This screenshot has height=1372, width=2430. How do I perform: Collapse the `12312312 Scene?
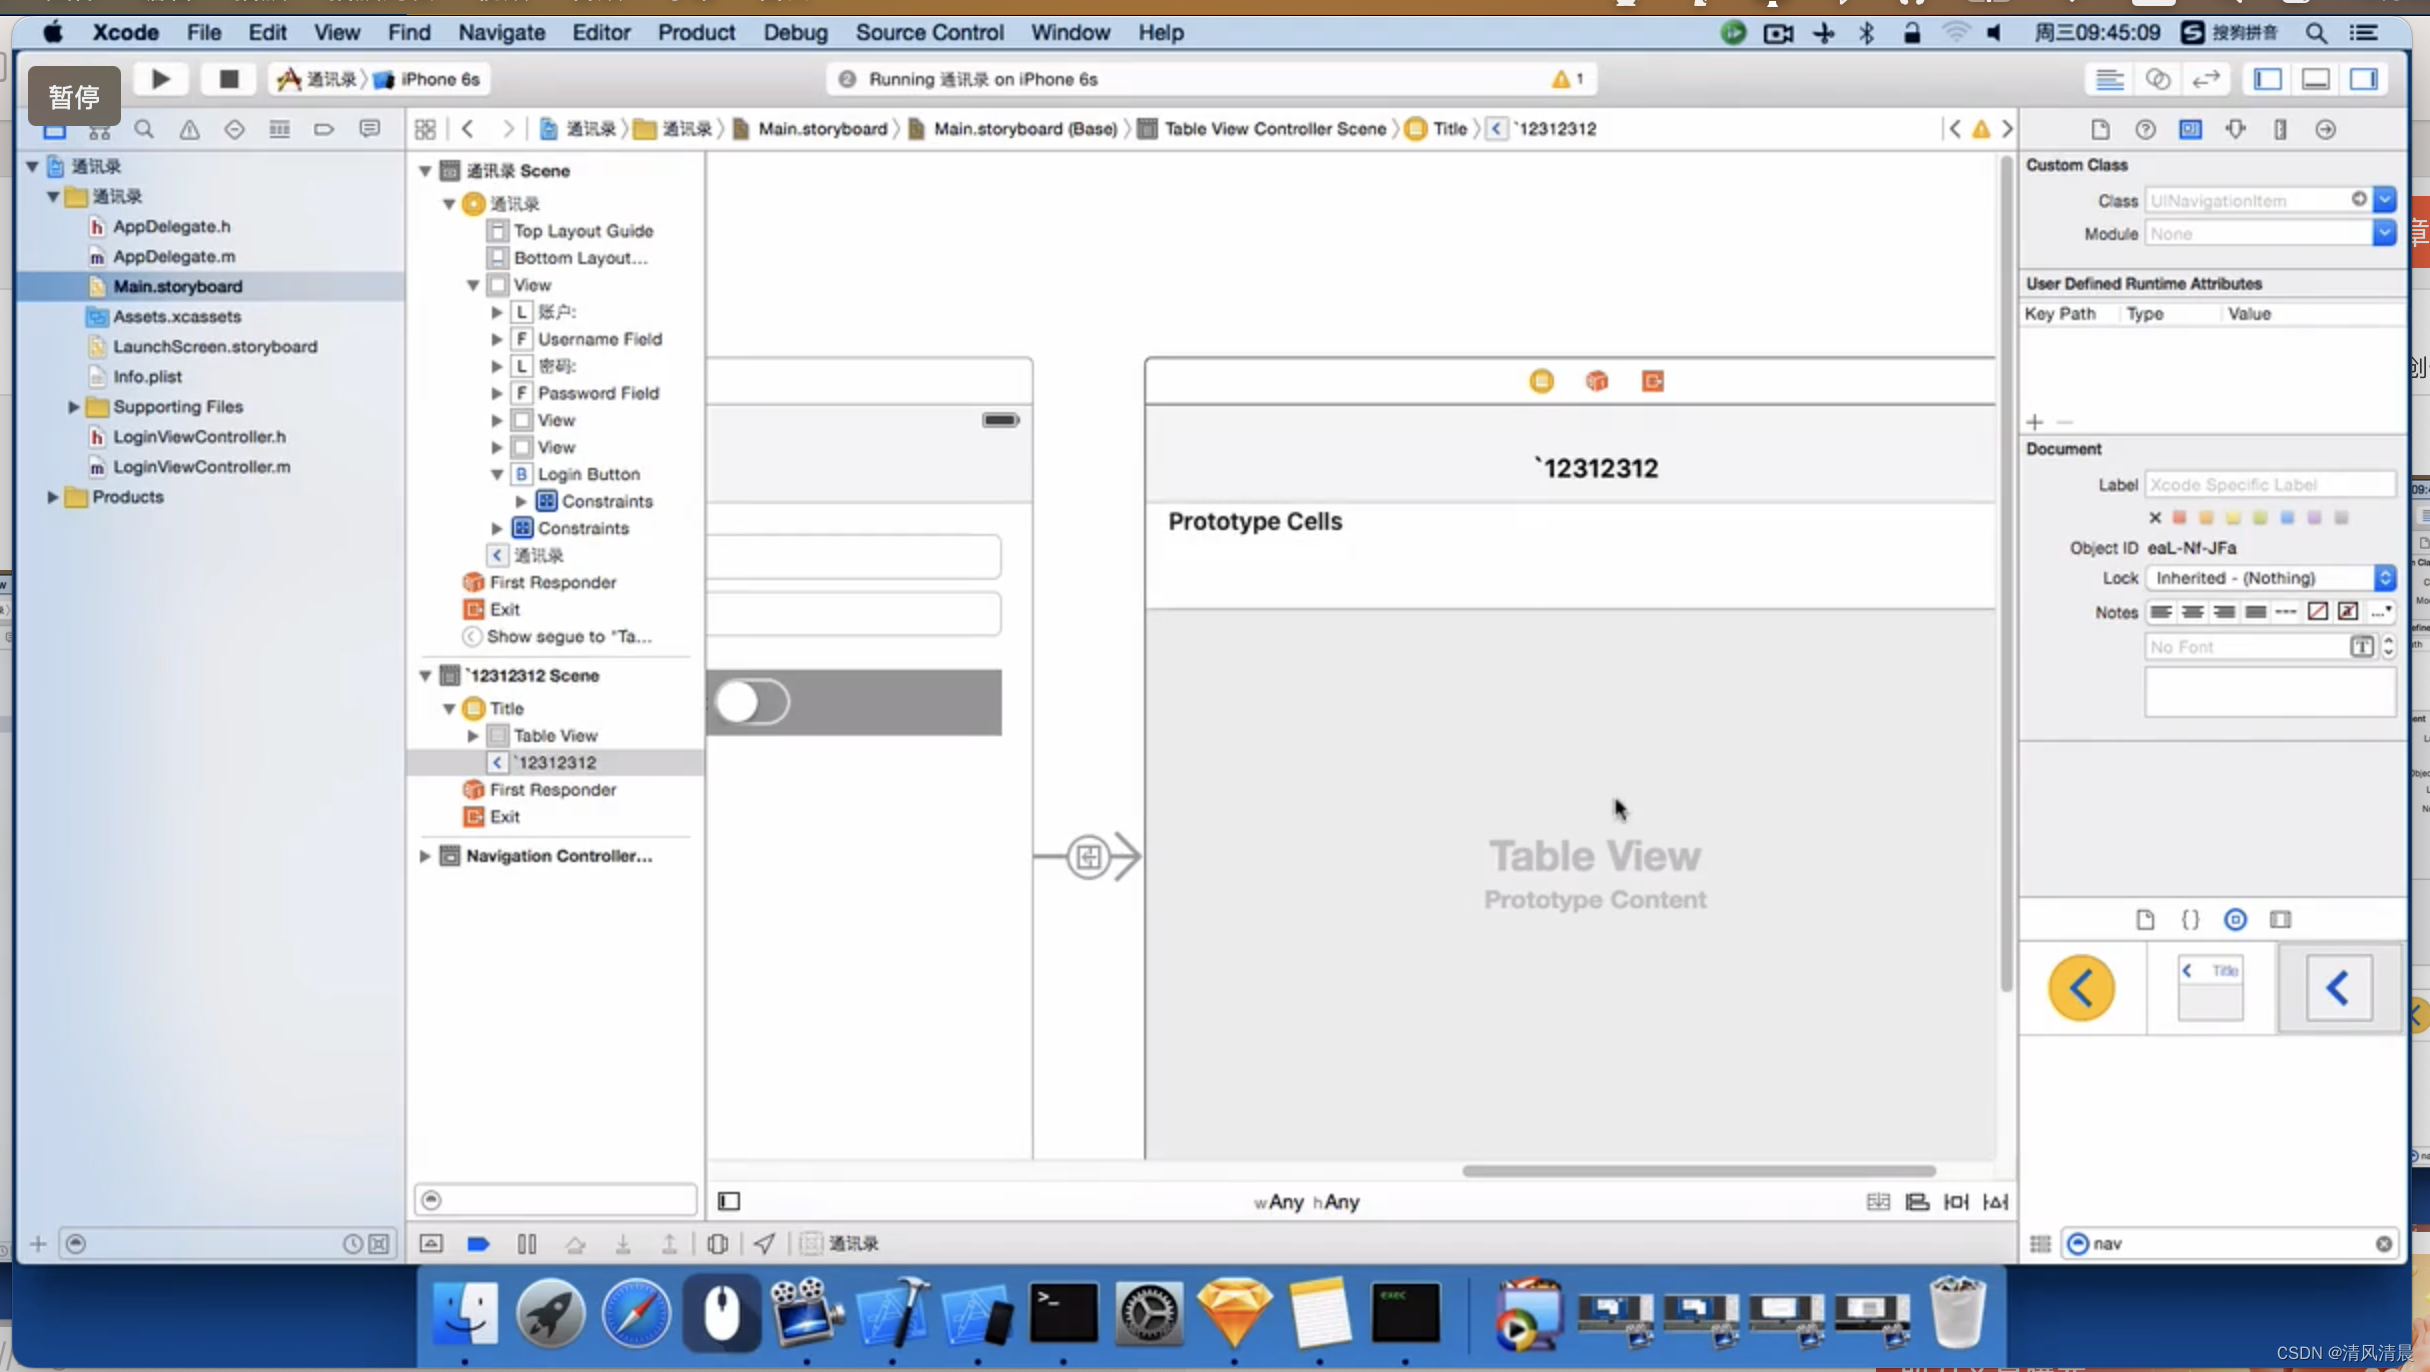click(x=425, y=676)
